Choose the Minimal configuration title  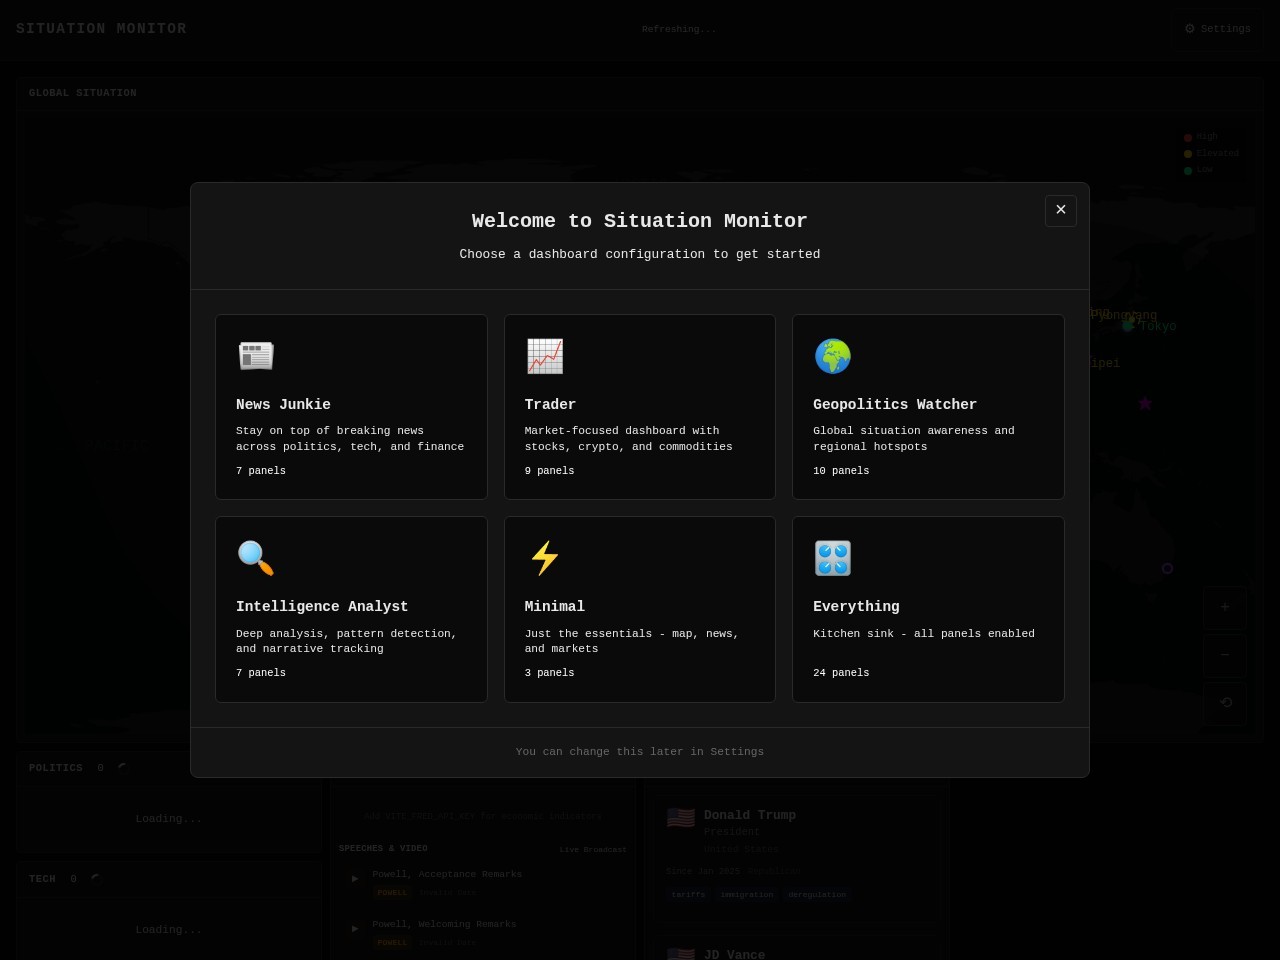click(555, 606)
